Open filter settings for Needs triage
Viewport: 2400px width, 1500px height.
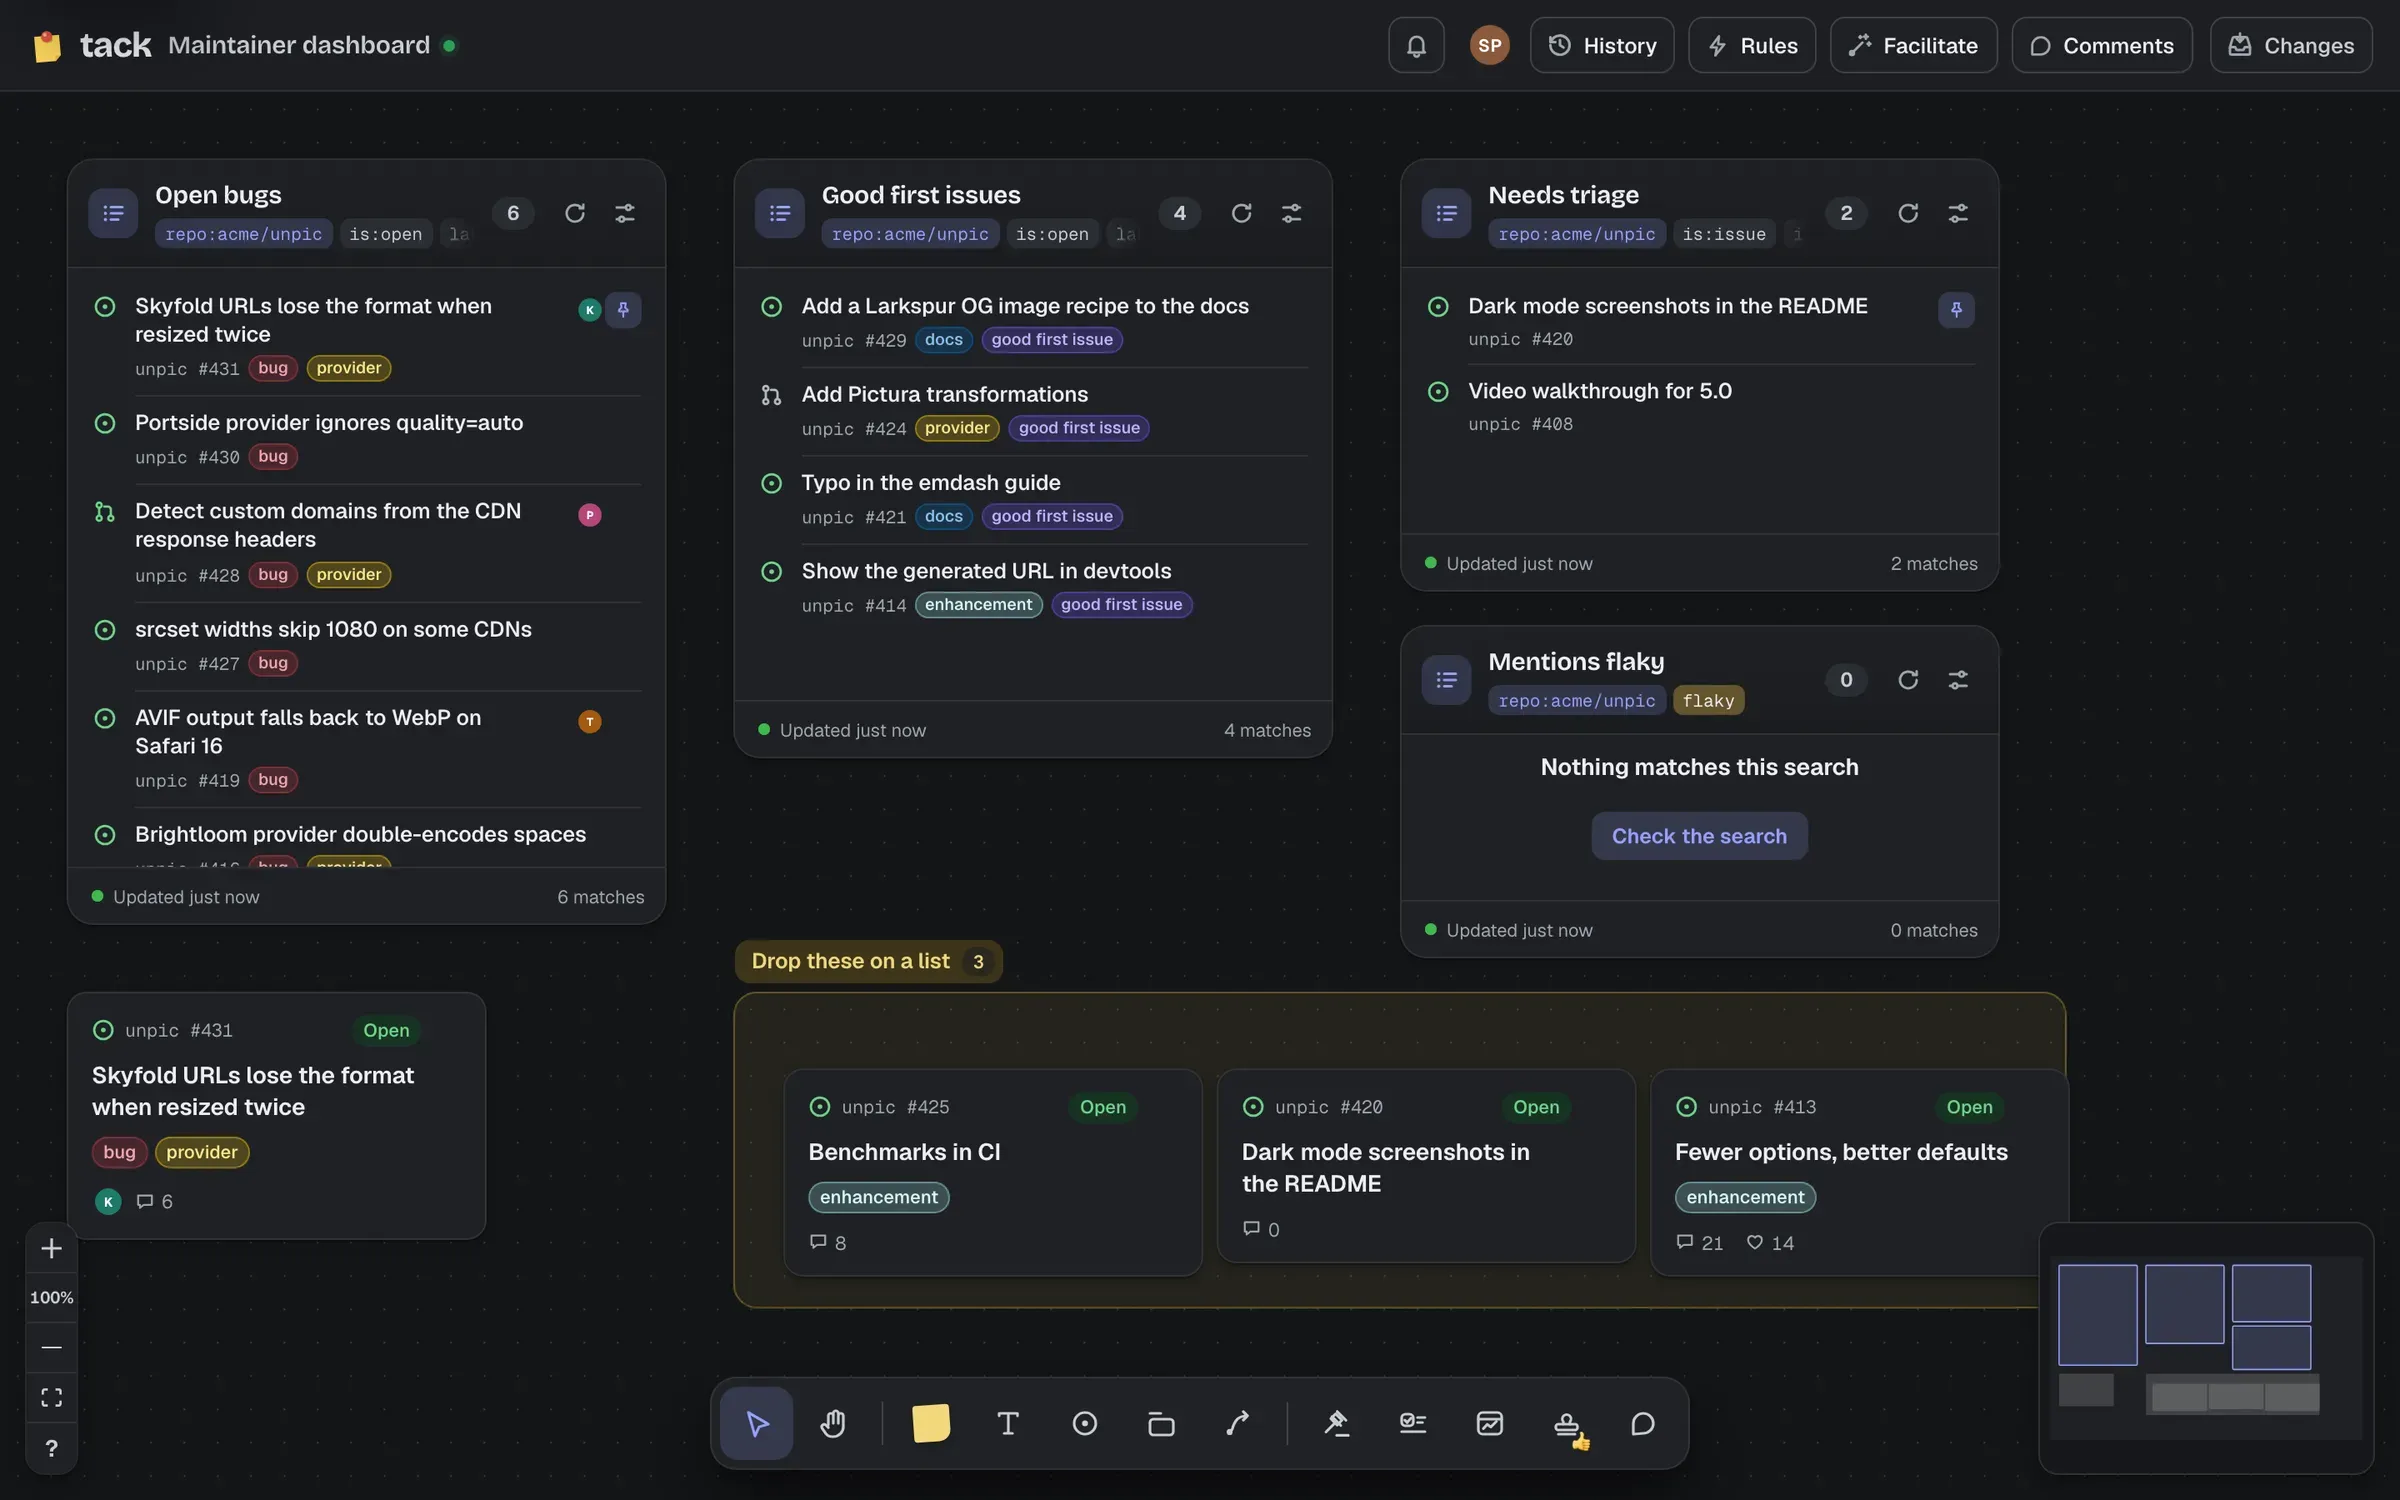coord(1958,213)
